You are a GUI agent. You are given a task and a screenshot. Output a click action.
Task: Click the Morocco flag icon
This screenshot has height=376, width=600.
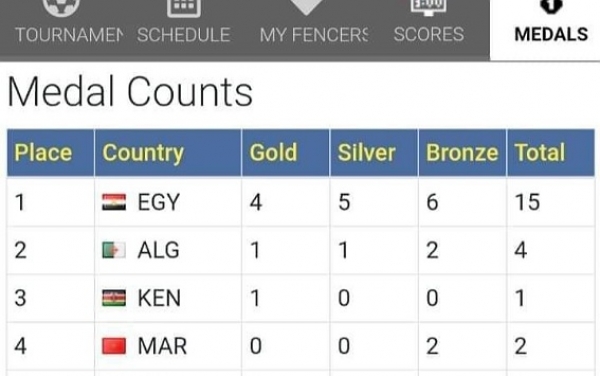114,346
